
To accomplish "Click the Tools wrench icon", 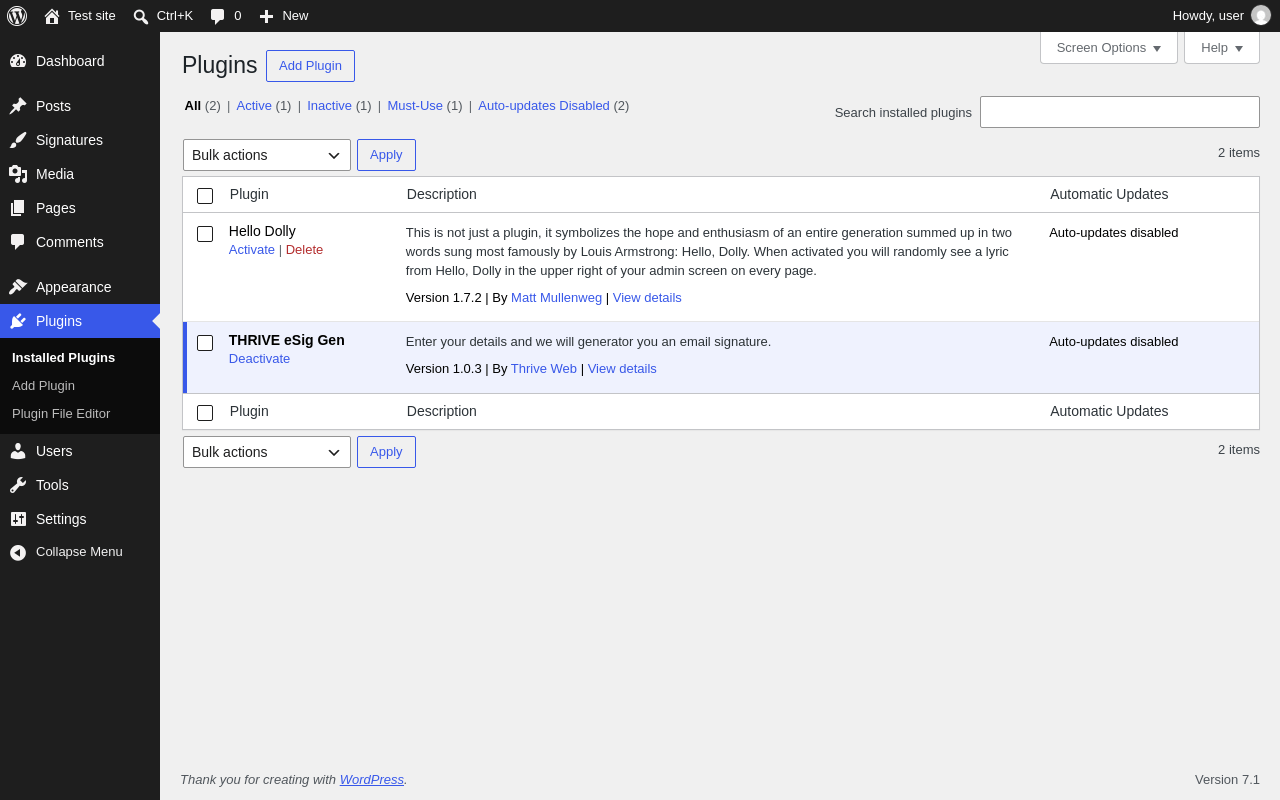I will [x=18, y=485].
